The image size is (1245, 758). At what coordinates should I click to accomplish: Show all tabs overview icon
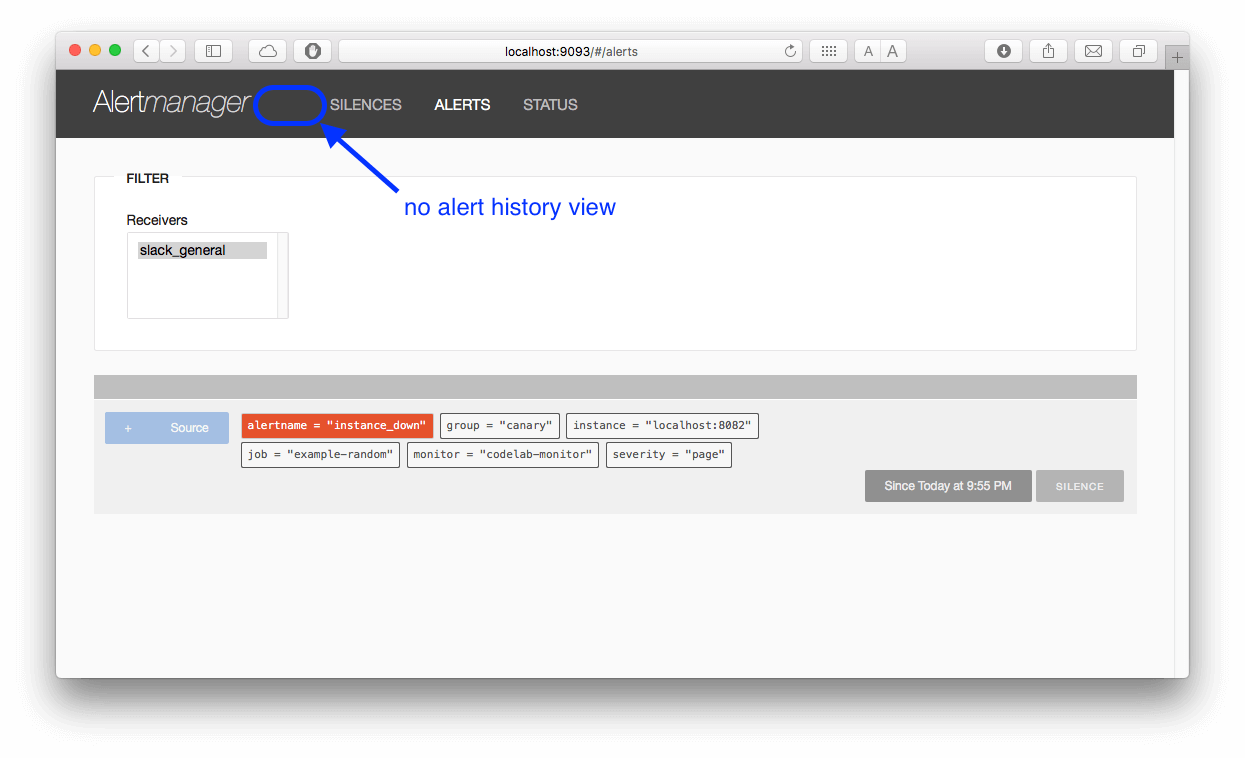[1139, 51]
